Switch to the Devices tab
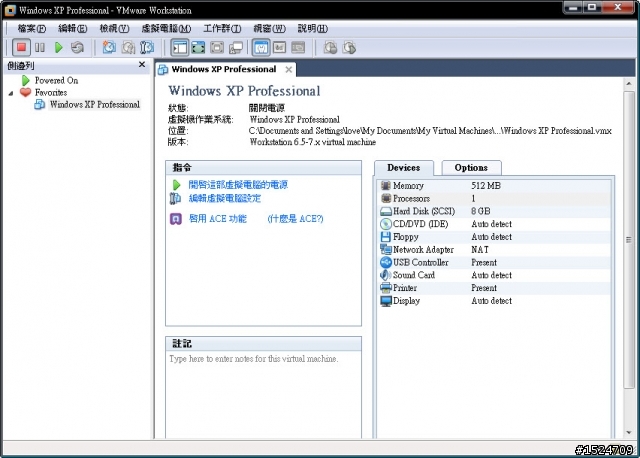 coord(403,168)
